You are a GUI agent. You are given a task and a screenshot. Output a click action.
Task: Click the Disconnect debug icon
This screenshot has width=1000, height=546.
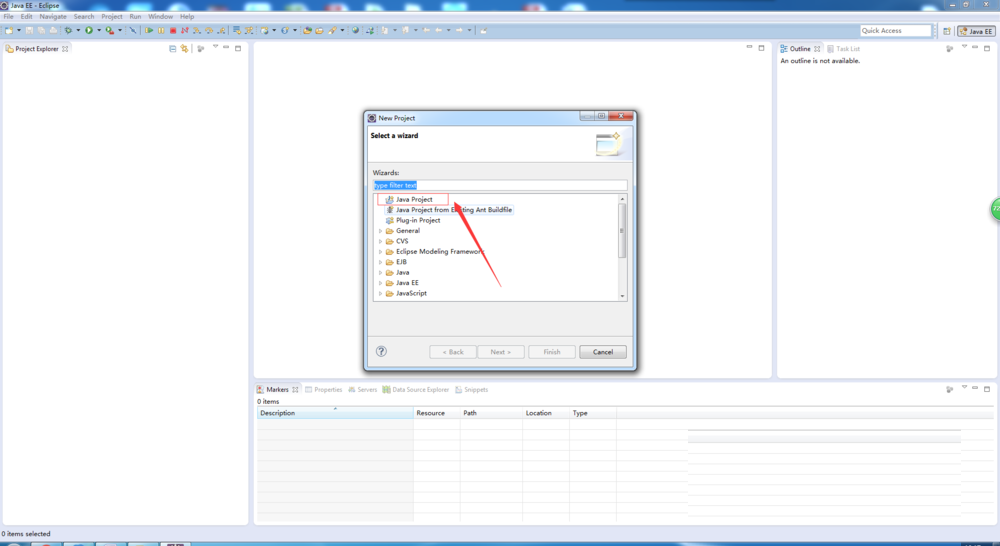click(185, 31)
